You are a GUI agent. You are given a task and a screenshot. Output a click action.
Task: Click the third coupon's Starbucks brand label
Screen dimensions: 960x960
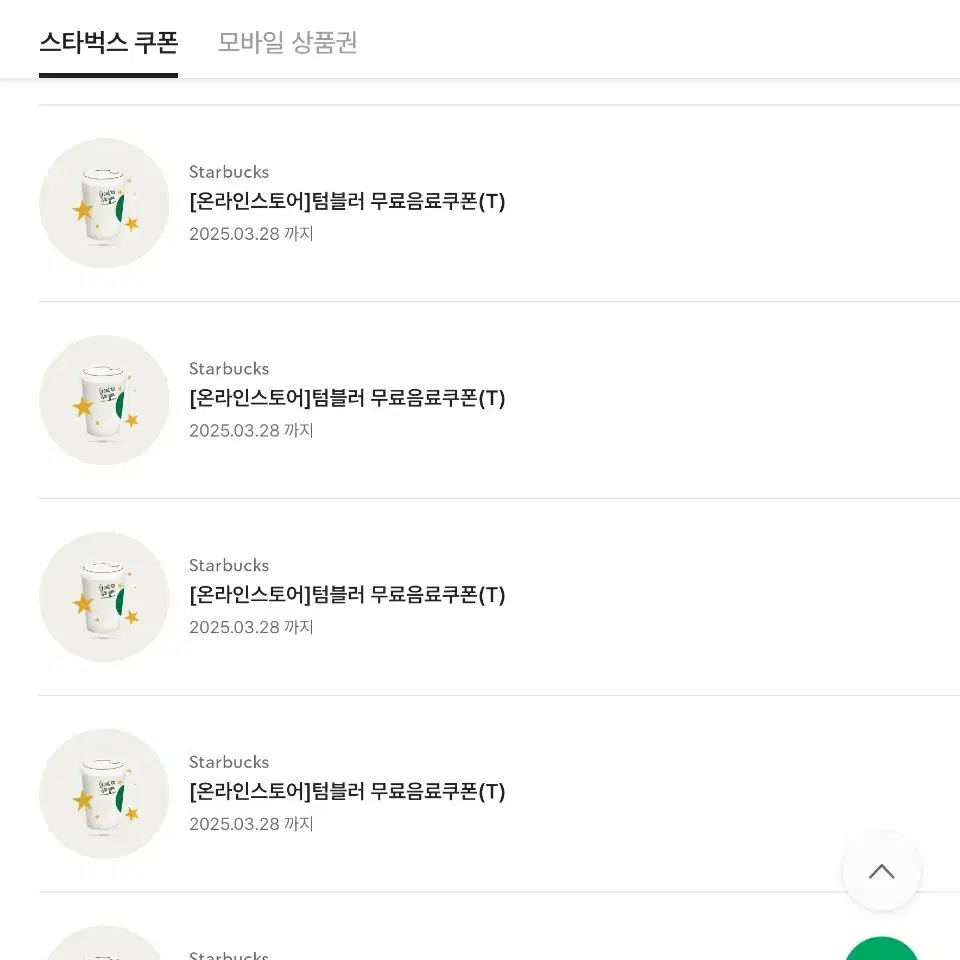tap(229, 565)
